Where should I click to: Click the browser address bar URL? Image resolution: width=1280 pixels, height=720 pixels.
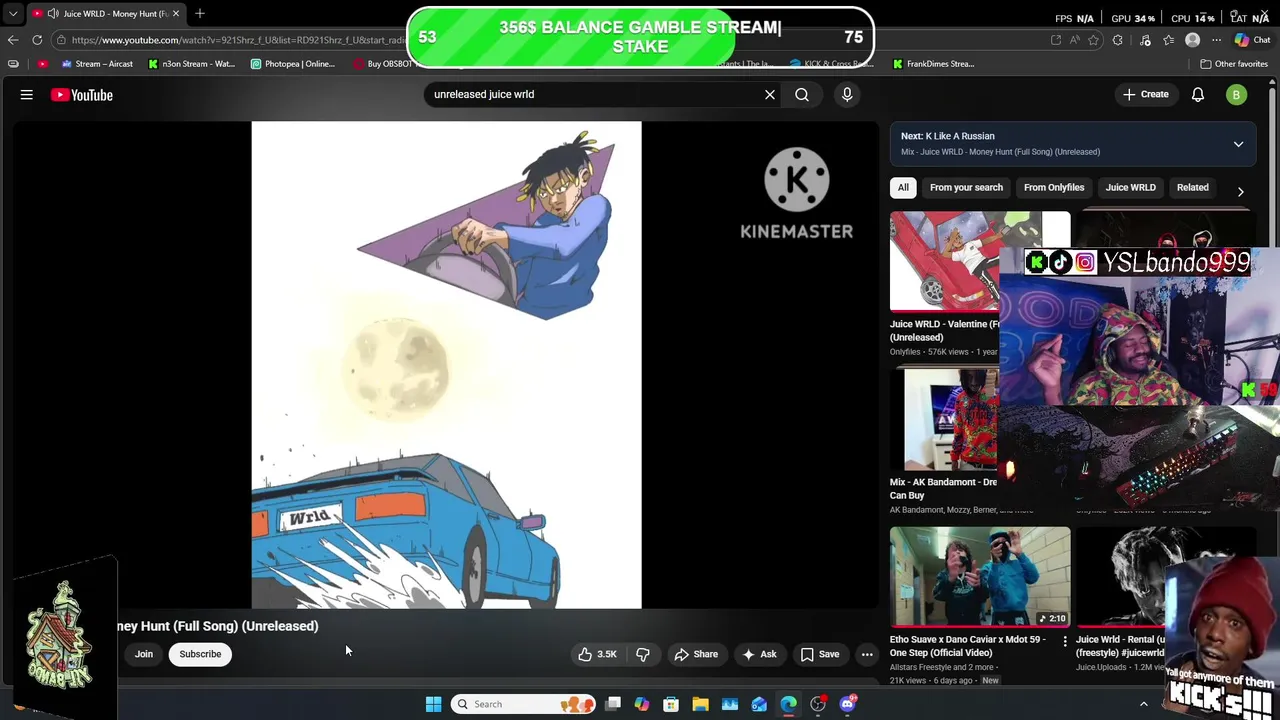(x=238, y=40)
